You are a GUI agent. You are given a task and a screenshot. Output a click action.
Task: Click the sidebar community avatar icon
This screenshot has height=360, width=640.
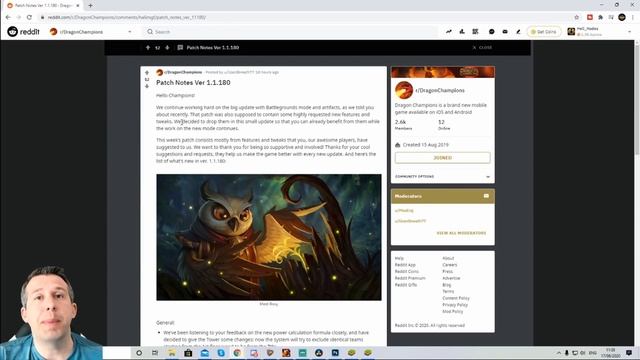(x=404, y=90)
